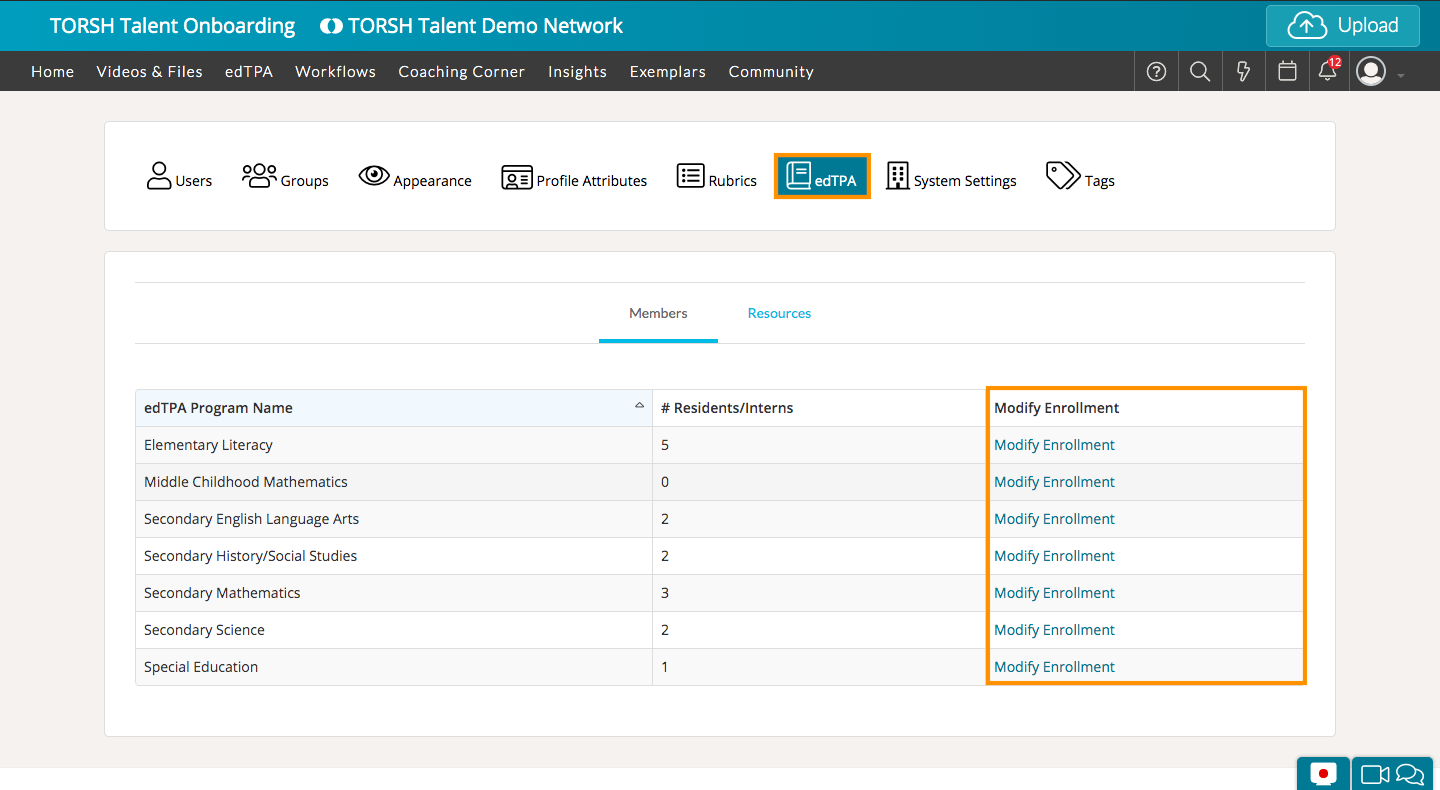Expand the account dropdown arrow beside avatar
The image size is (1440, 790).
point(1401,76)
